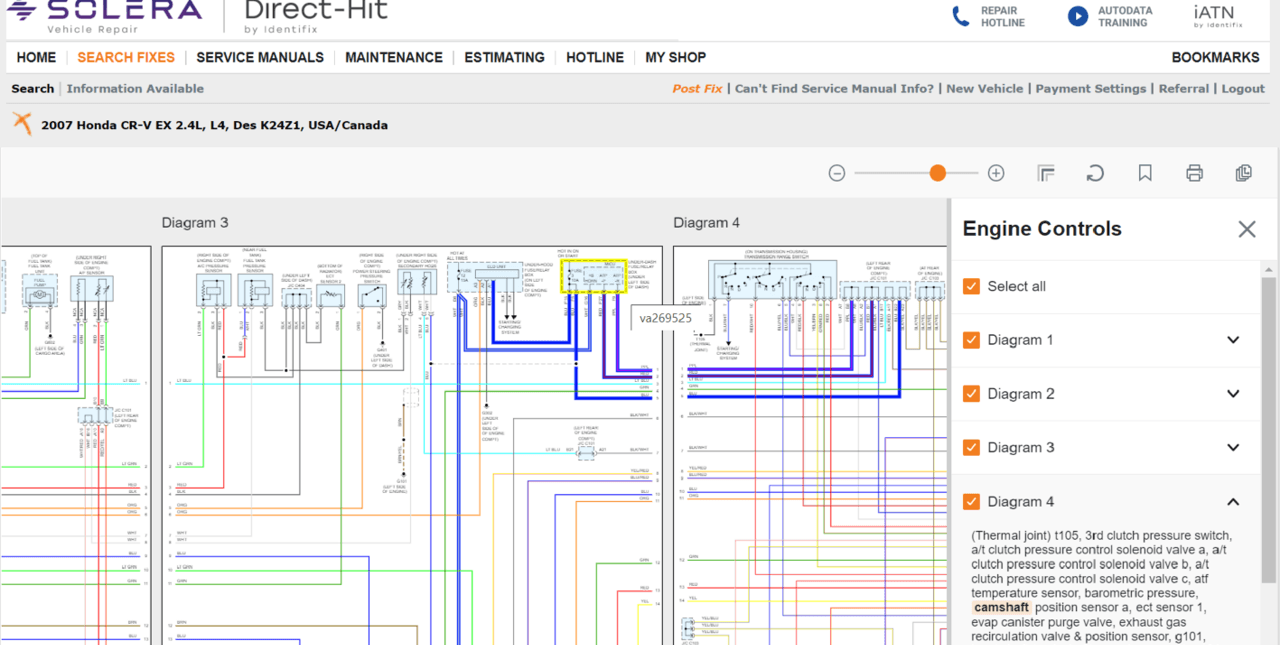Uncheck the Select all checkbox
1280x645 pixels.
coord(971,286)
